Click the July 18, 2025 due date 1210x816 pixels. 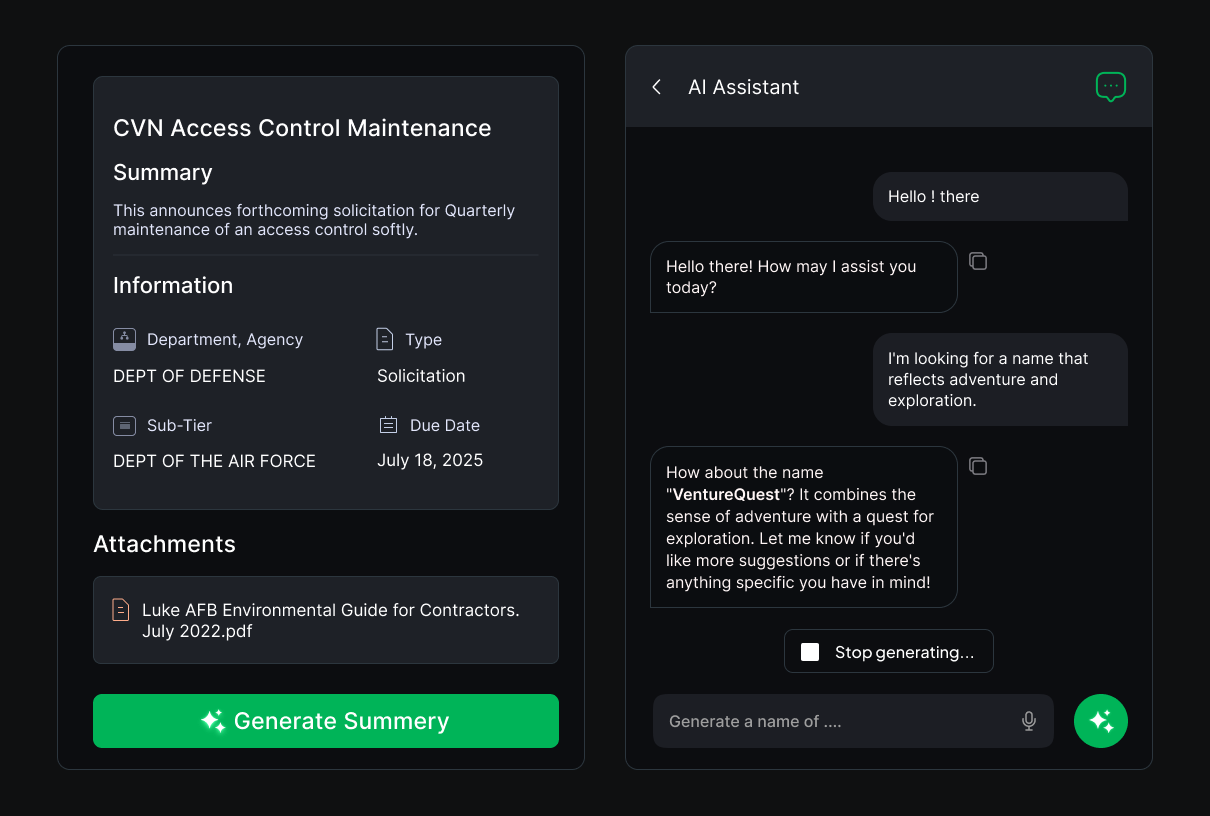430,460
